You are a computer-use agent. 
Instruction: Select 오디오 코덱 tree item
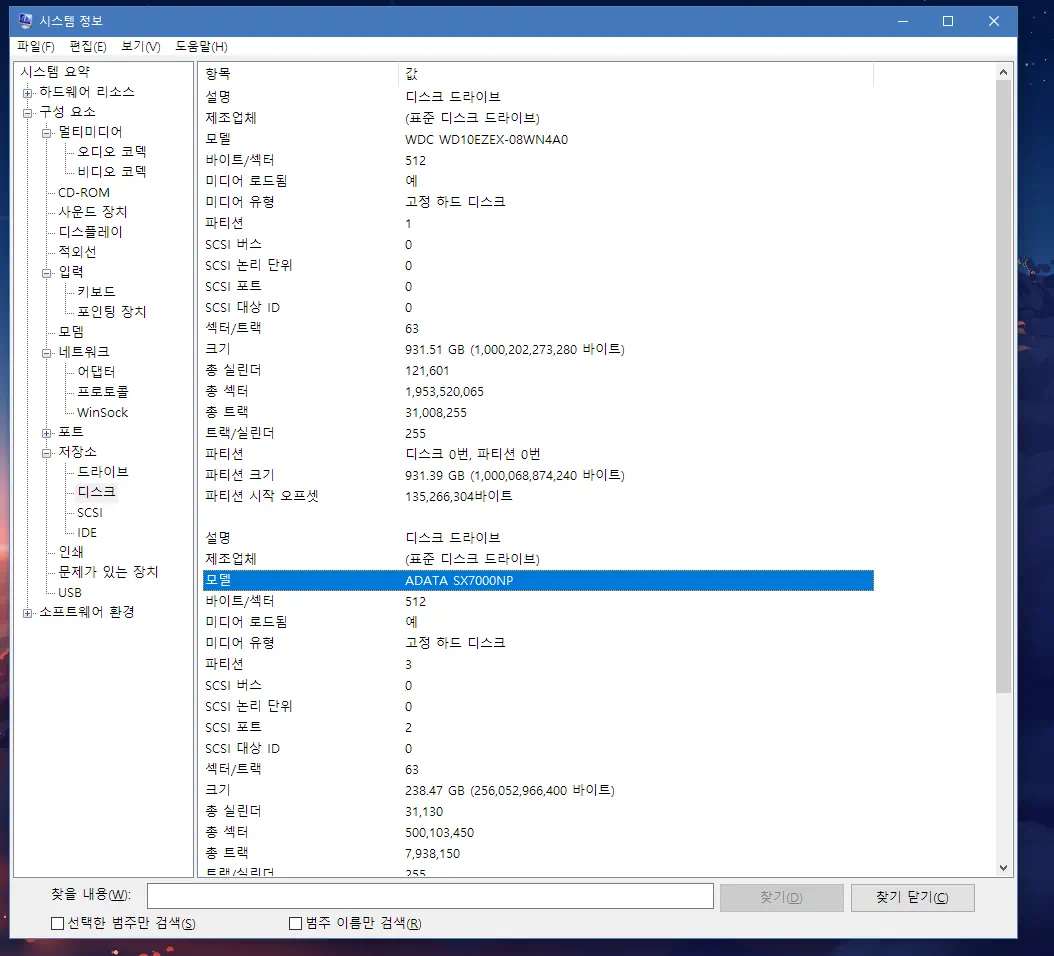(x=112, y=152)
